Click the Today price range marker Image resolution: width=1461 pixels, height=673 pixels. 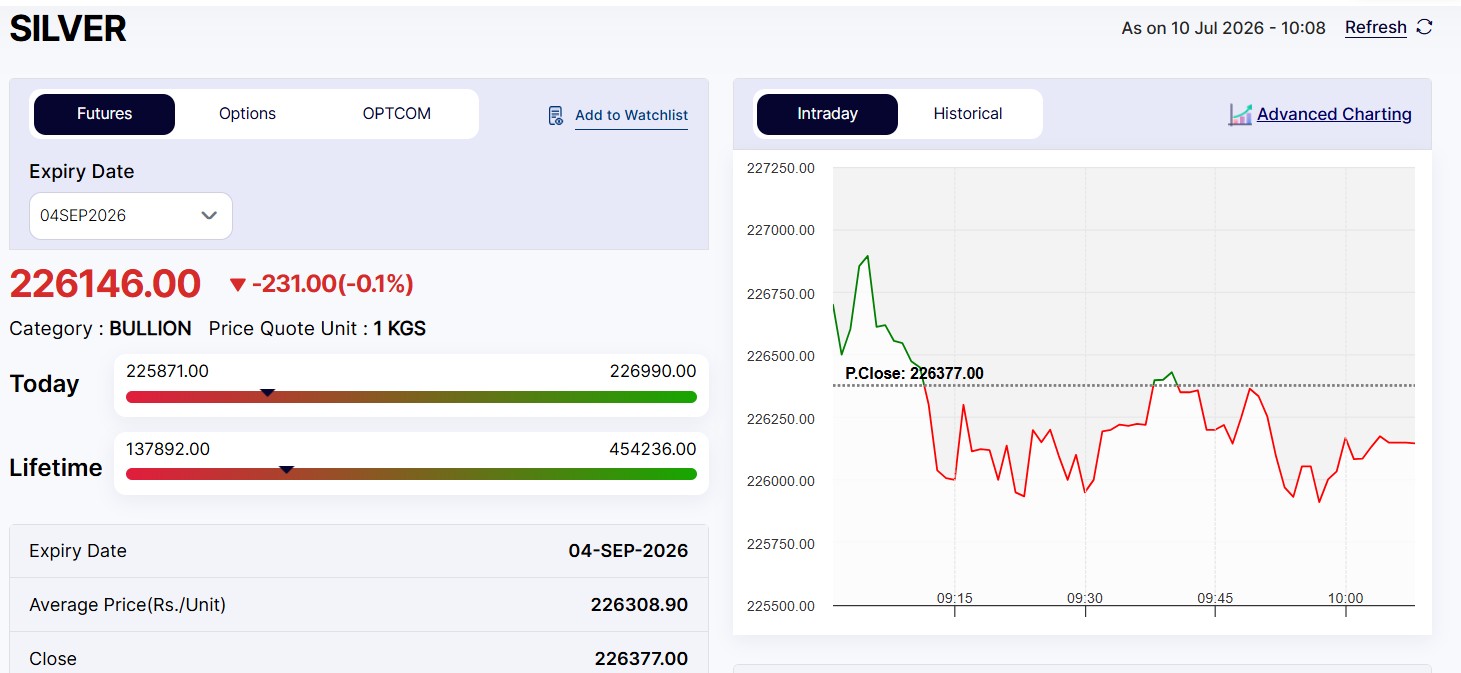(x=267, y=393)
